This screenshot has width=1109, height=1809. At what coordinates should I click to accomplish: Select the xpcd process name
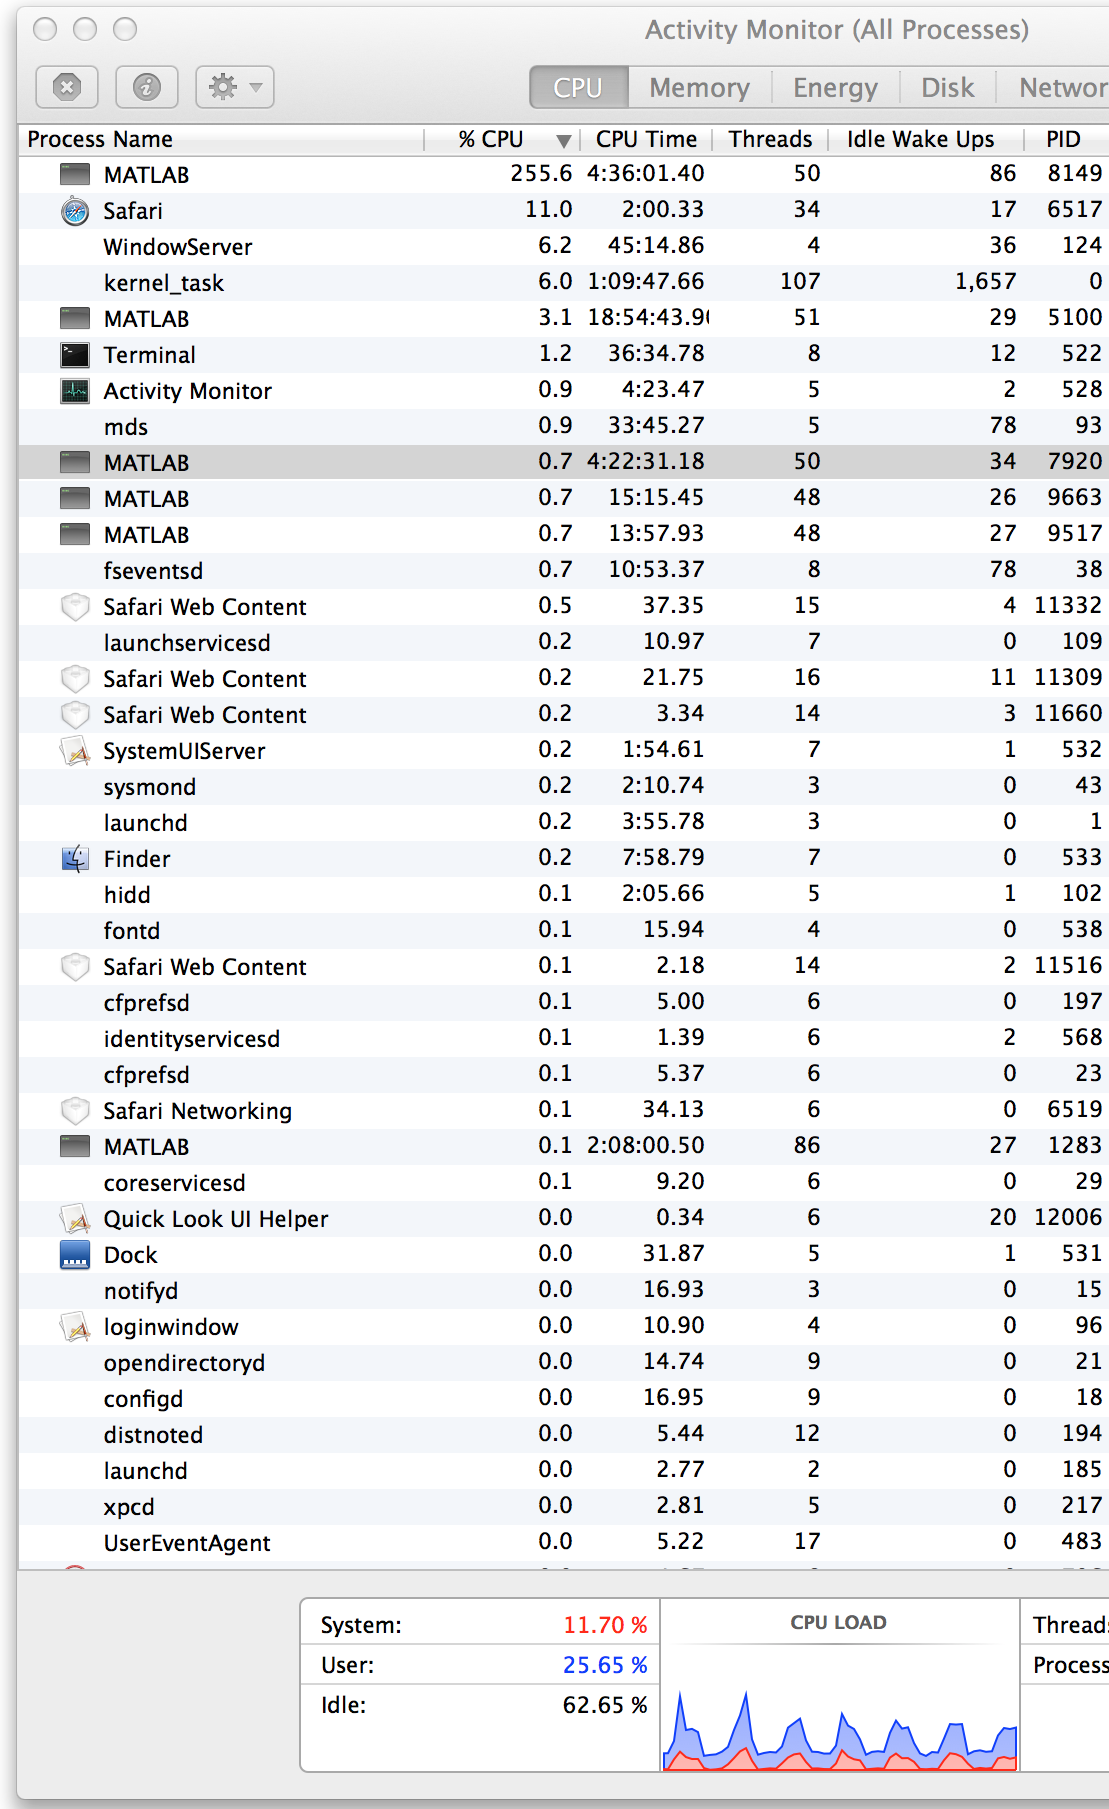click(129, 1507)
